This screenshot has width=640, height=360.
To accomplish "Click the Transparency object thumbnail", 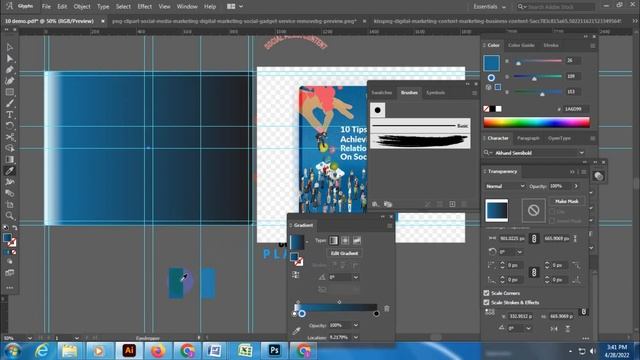I will pyautogui.click(x=497, y=211).
